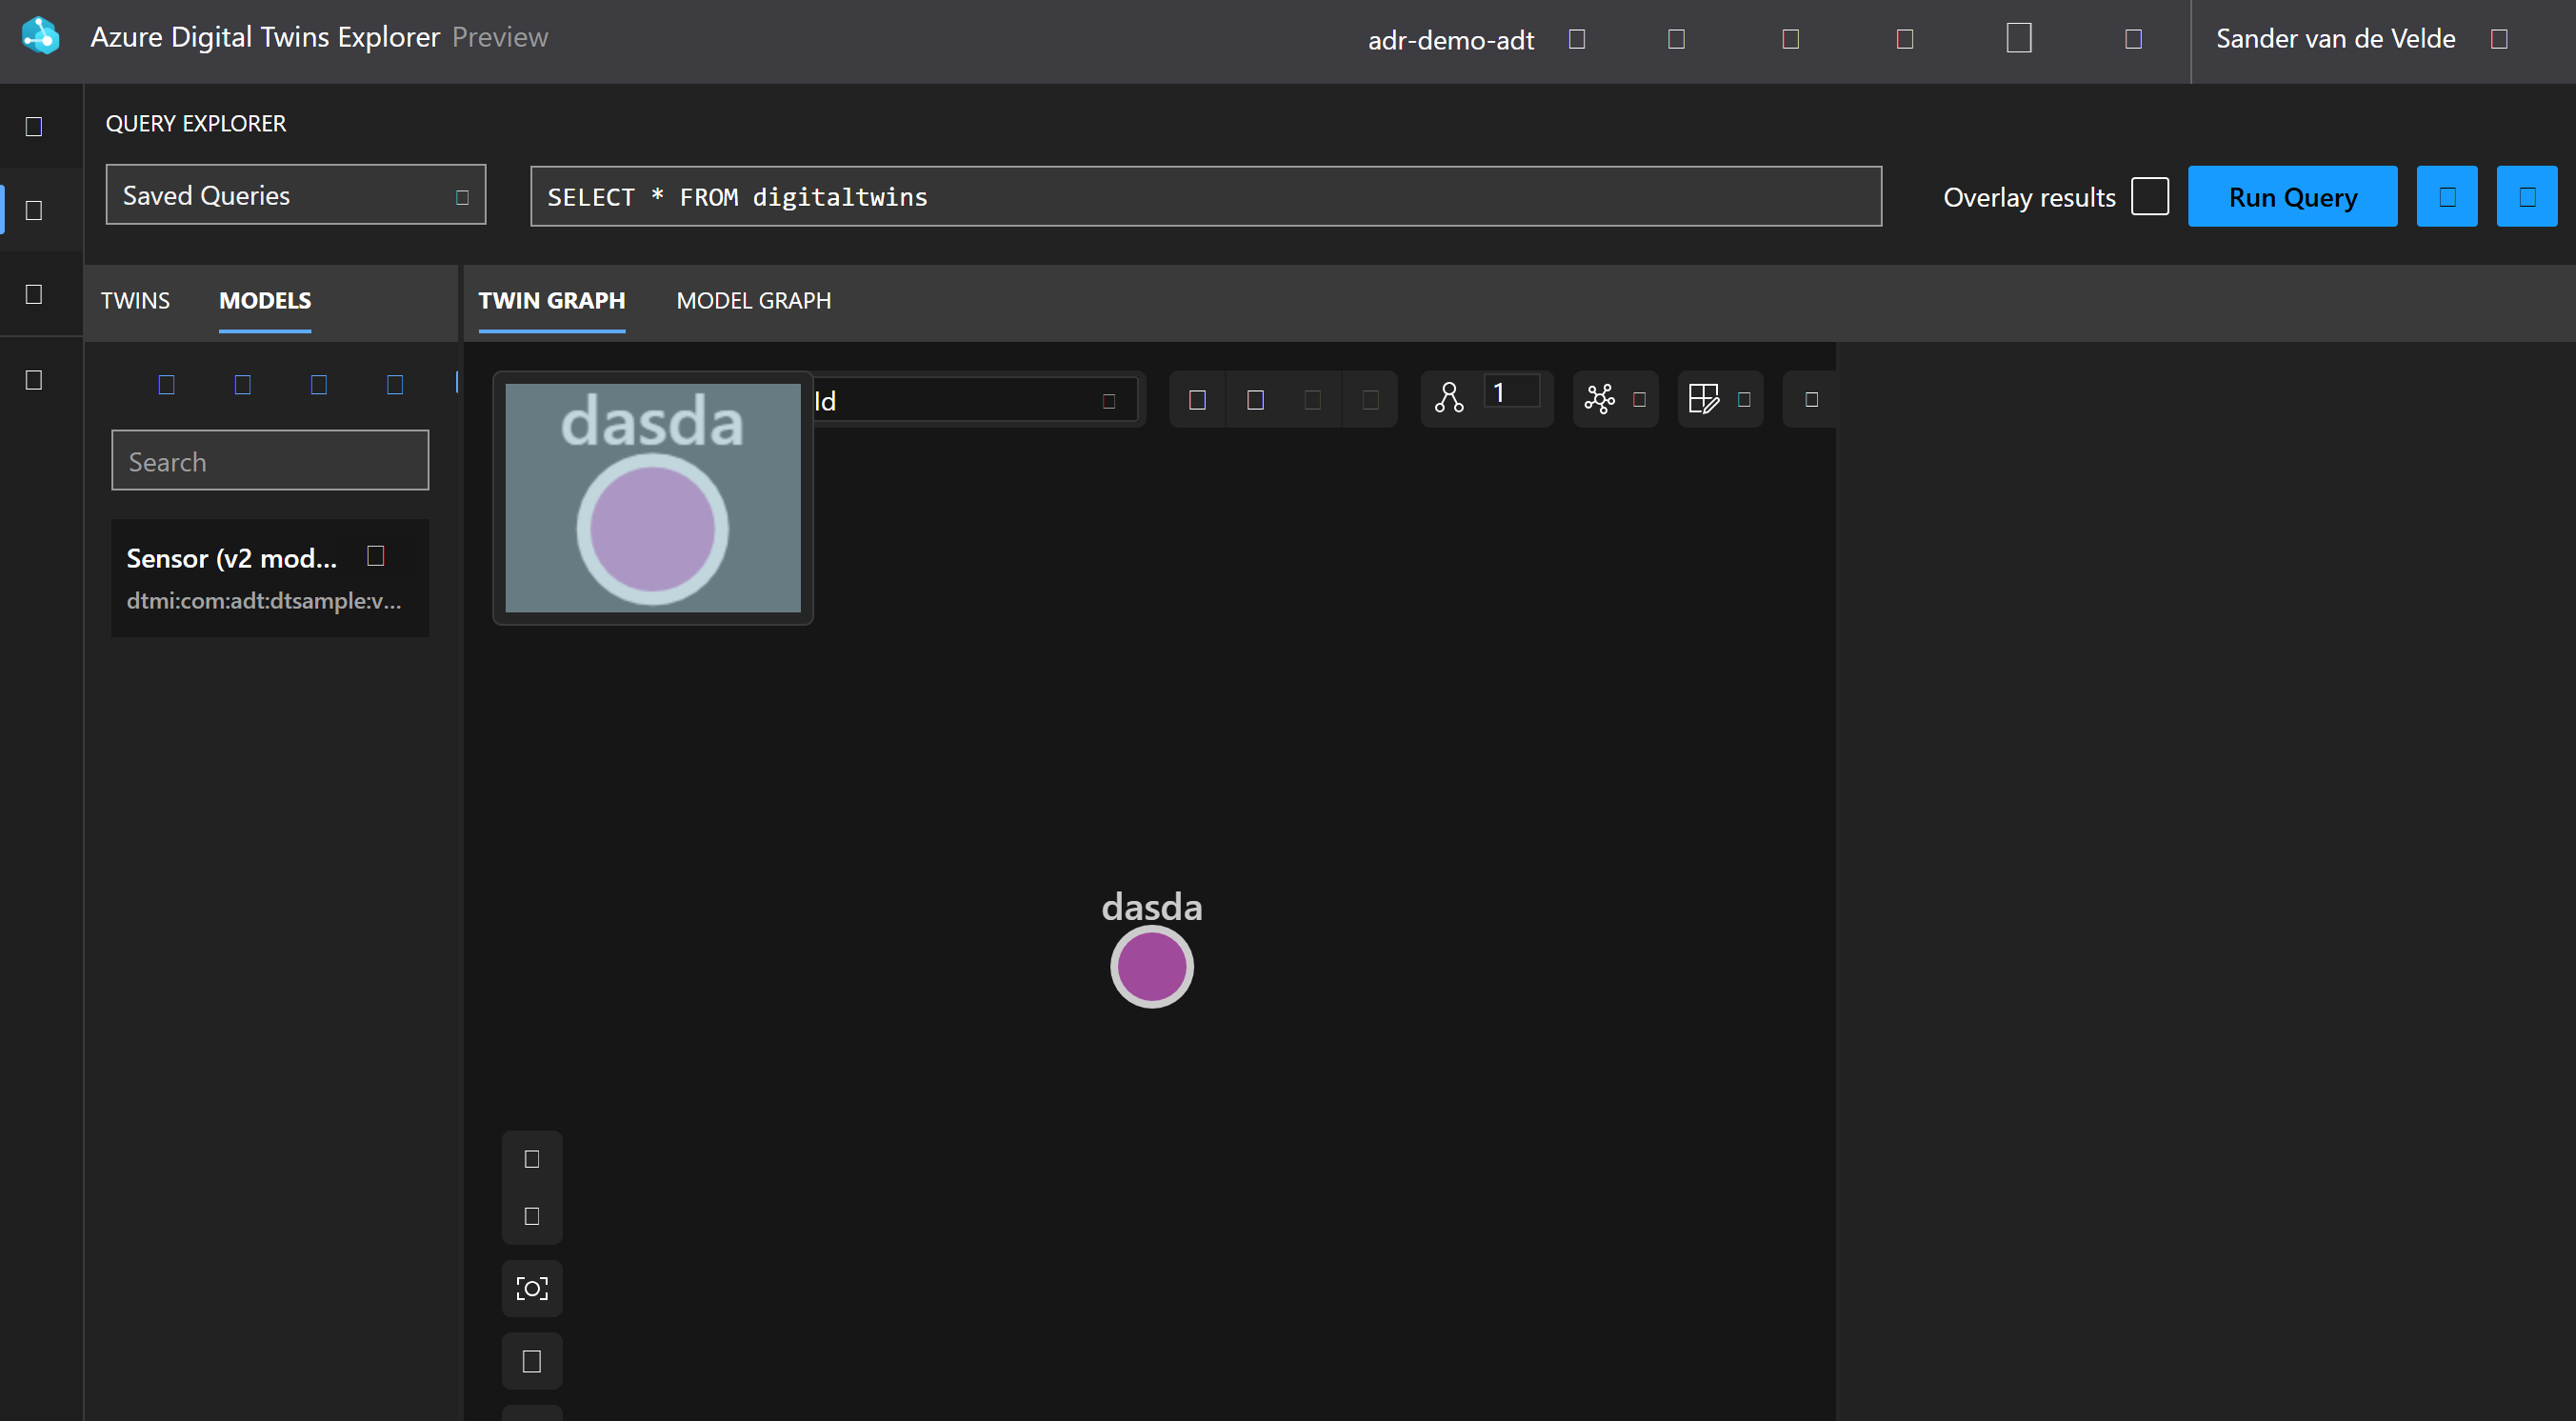Open the table-with-pencil dropdown in graph toolbar
The image size is (2576, 1421).
pos(1720,400)
